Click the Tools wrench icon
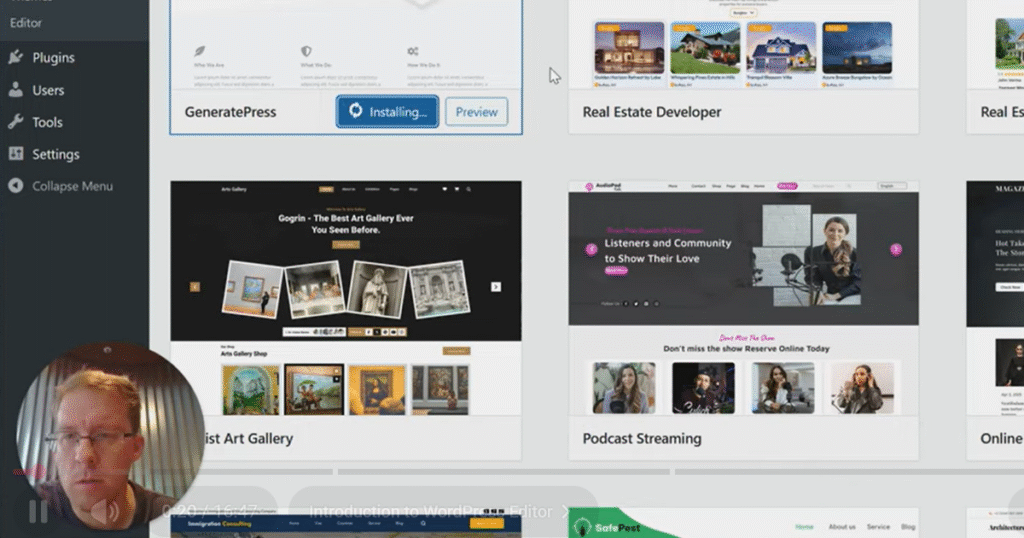Image resolution: width=1024 pixels, height=538 pixels. (x=15, y=122)
